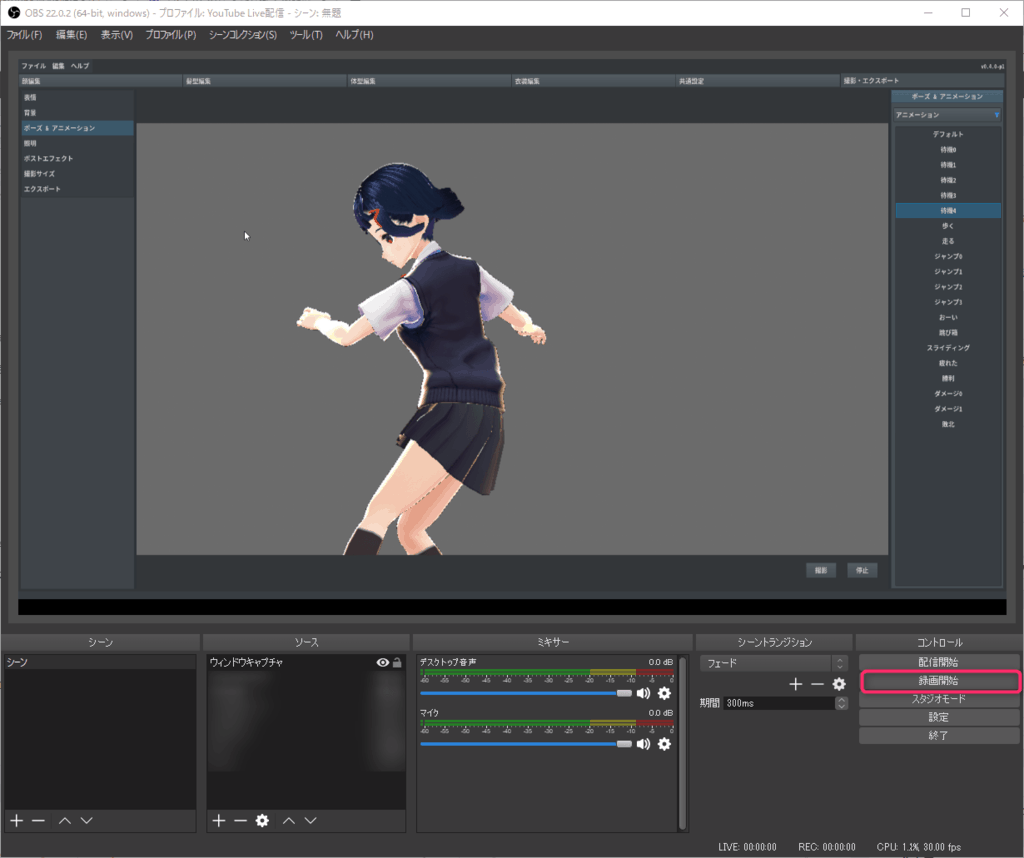Move the scene up in the Scenes list
Viewport: 1024px width, 858px height.
click(x=65, y=820)
